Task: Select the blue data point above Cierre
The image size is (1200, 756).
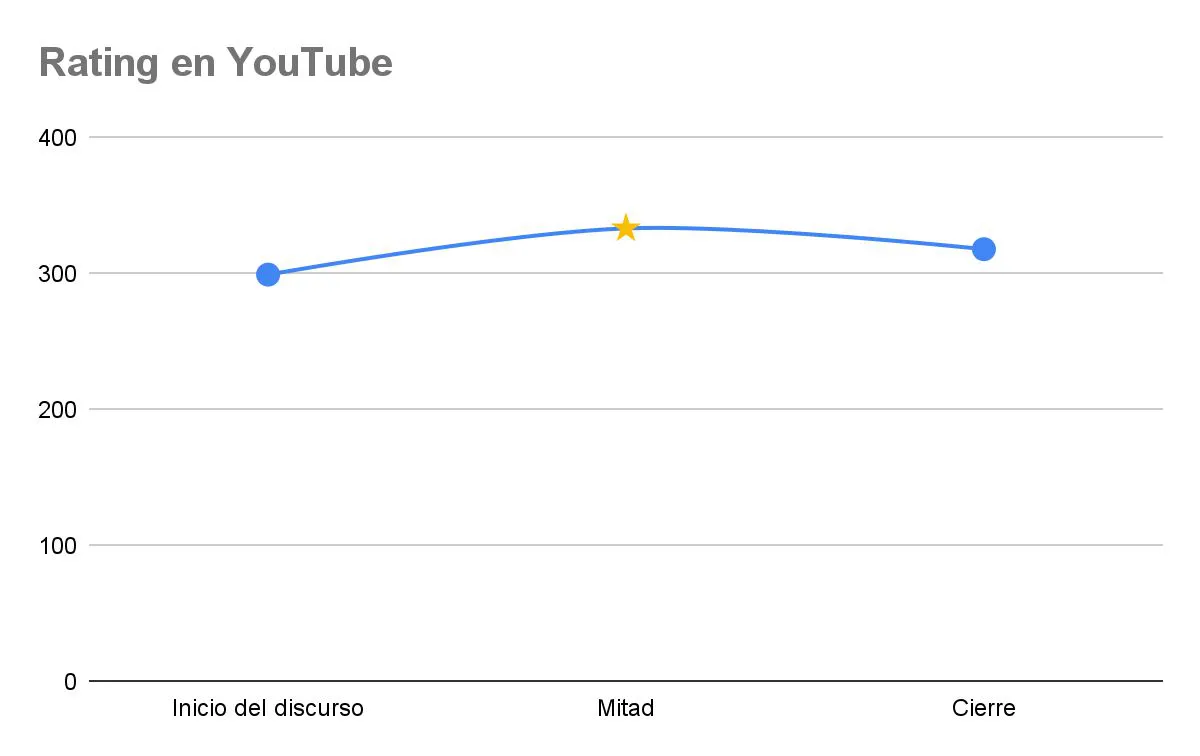Action: 983,249
